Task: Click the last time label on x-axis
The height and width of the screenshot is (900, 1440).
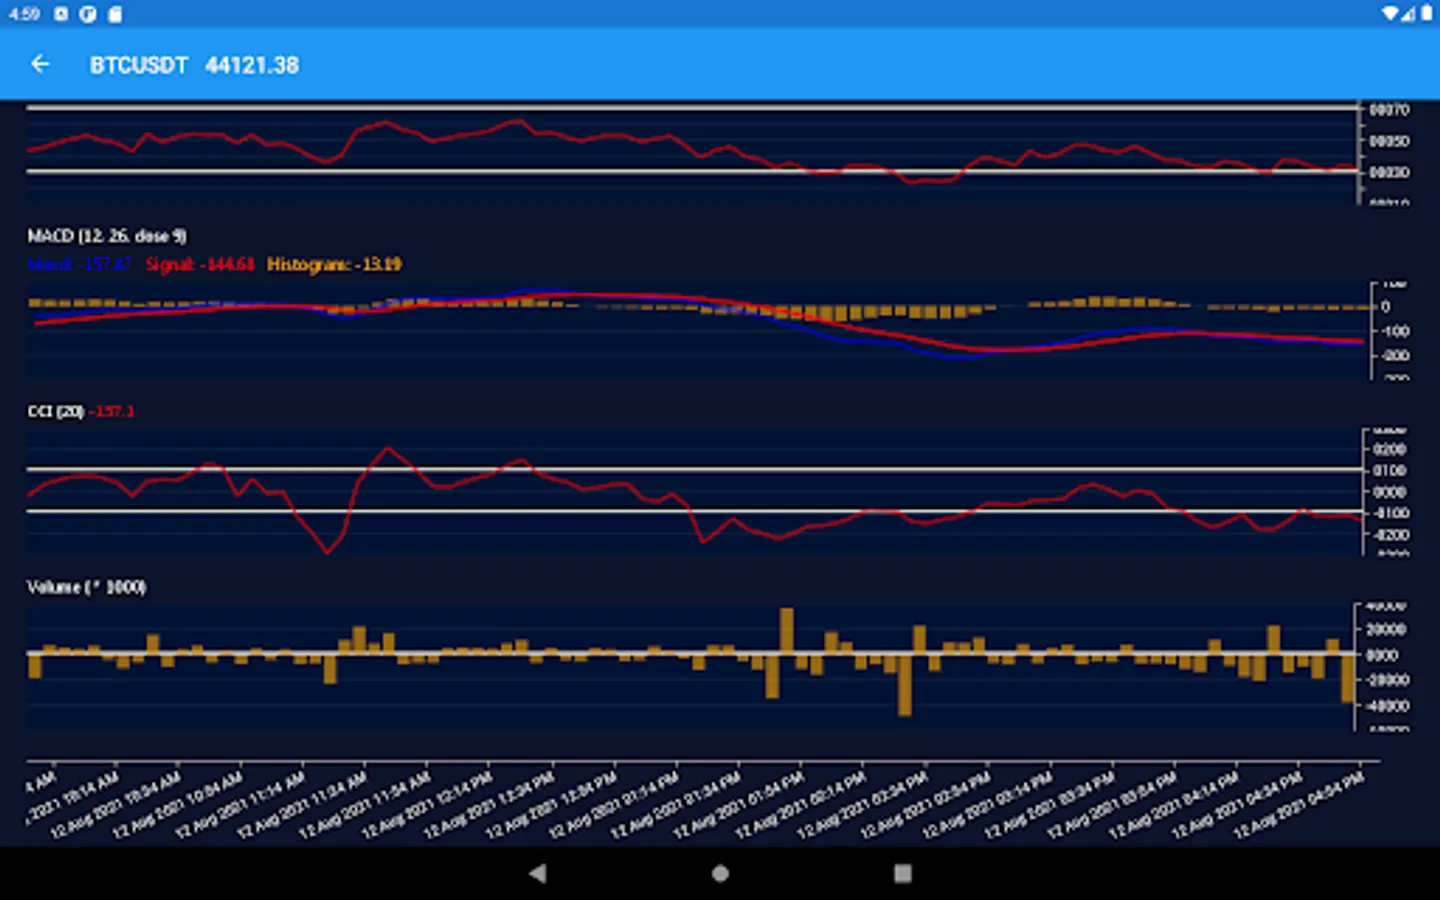Action: click(1300, 805)
